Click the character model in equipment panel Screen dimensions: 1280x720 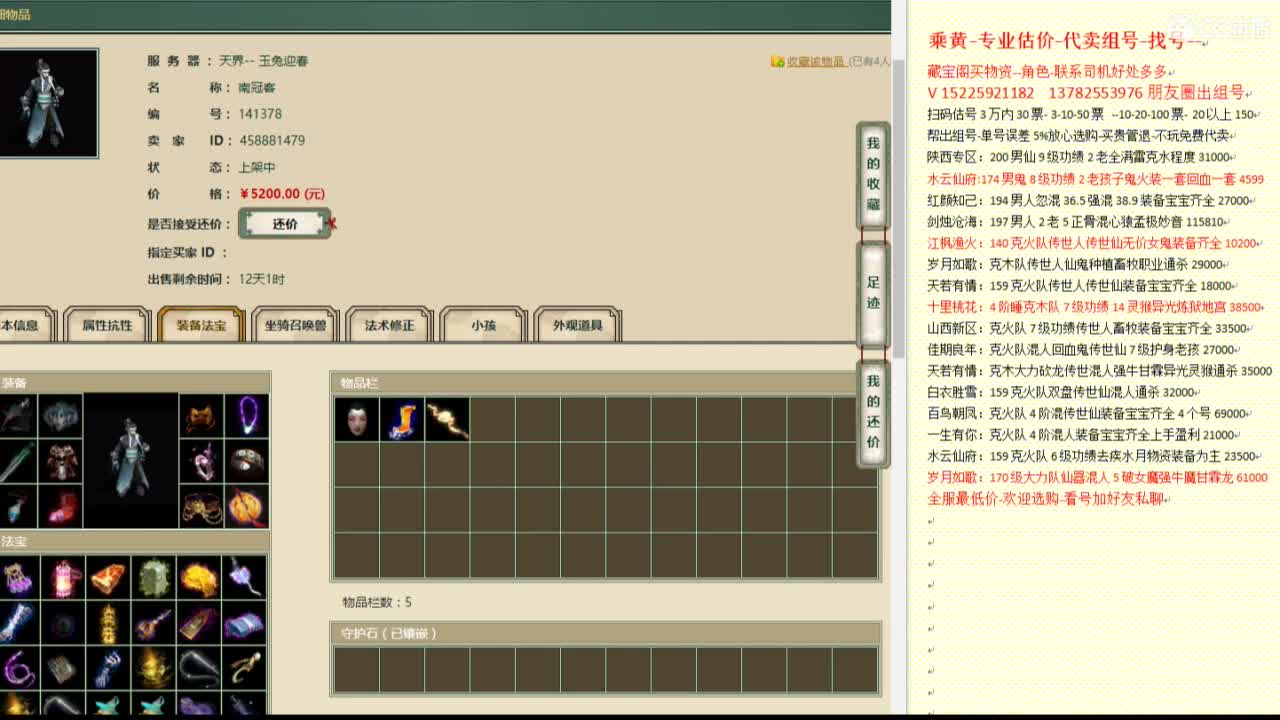(x=131, y=461)
